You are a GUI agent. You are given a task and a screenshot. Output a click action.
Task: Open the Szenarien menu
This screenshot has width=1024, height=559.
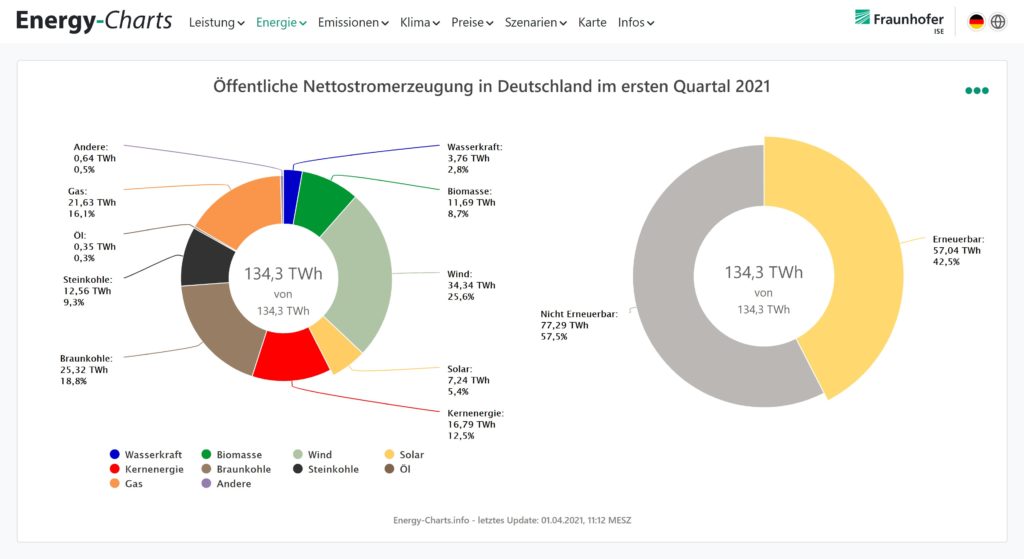[536, 22]
